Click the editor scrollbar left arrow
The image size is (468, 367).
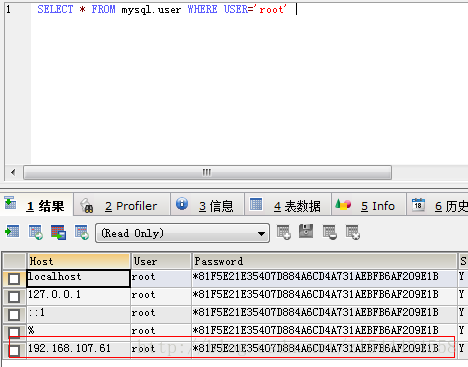tap(13, 172)
